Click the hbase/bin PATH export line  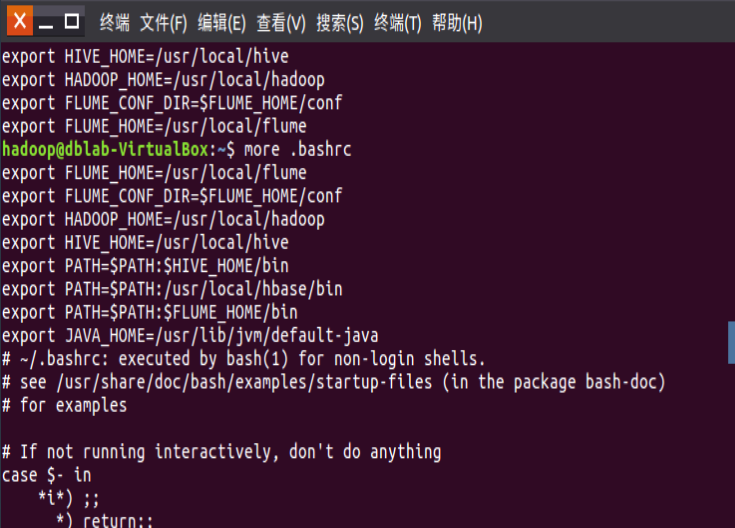(x=172, y=289)
